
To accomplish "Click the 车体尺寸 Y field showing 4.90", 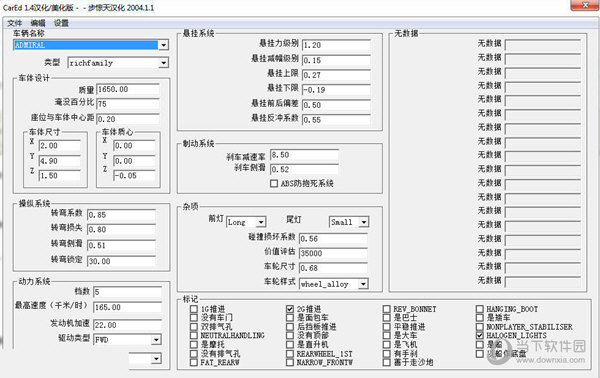I will (60, 161).
